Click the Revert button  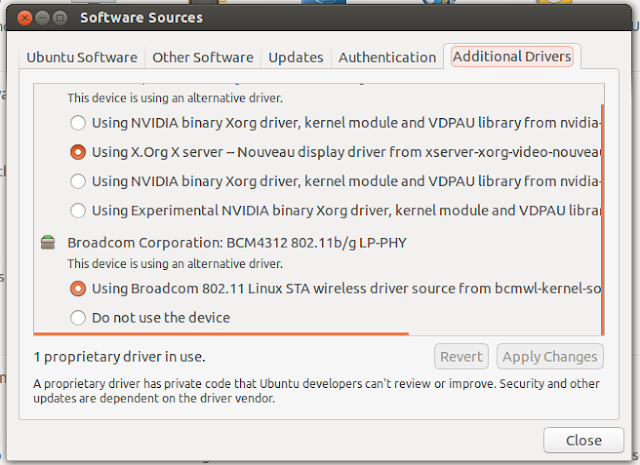(461, 356)
